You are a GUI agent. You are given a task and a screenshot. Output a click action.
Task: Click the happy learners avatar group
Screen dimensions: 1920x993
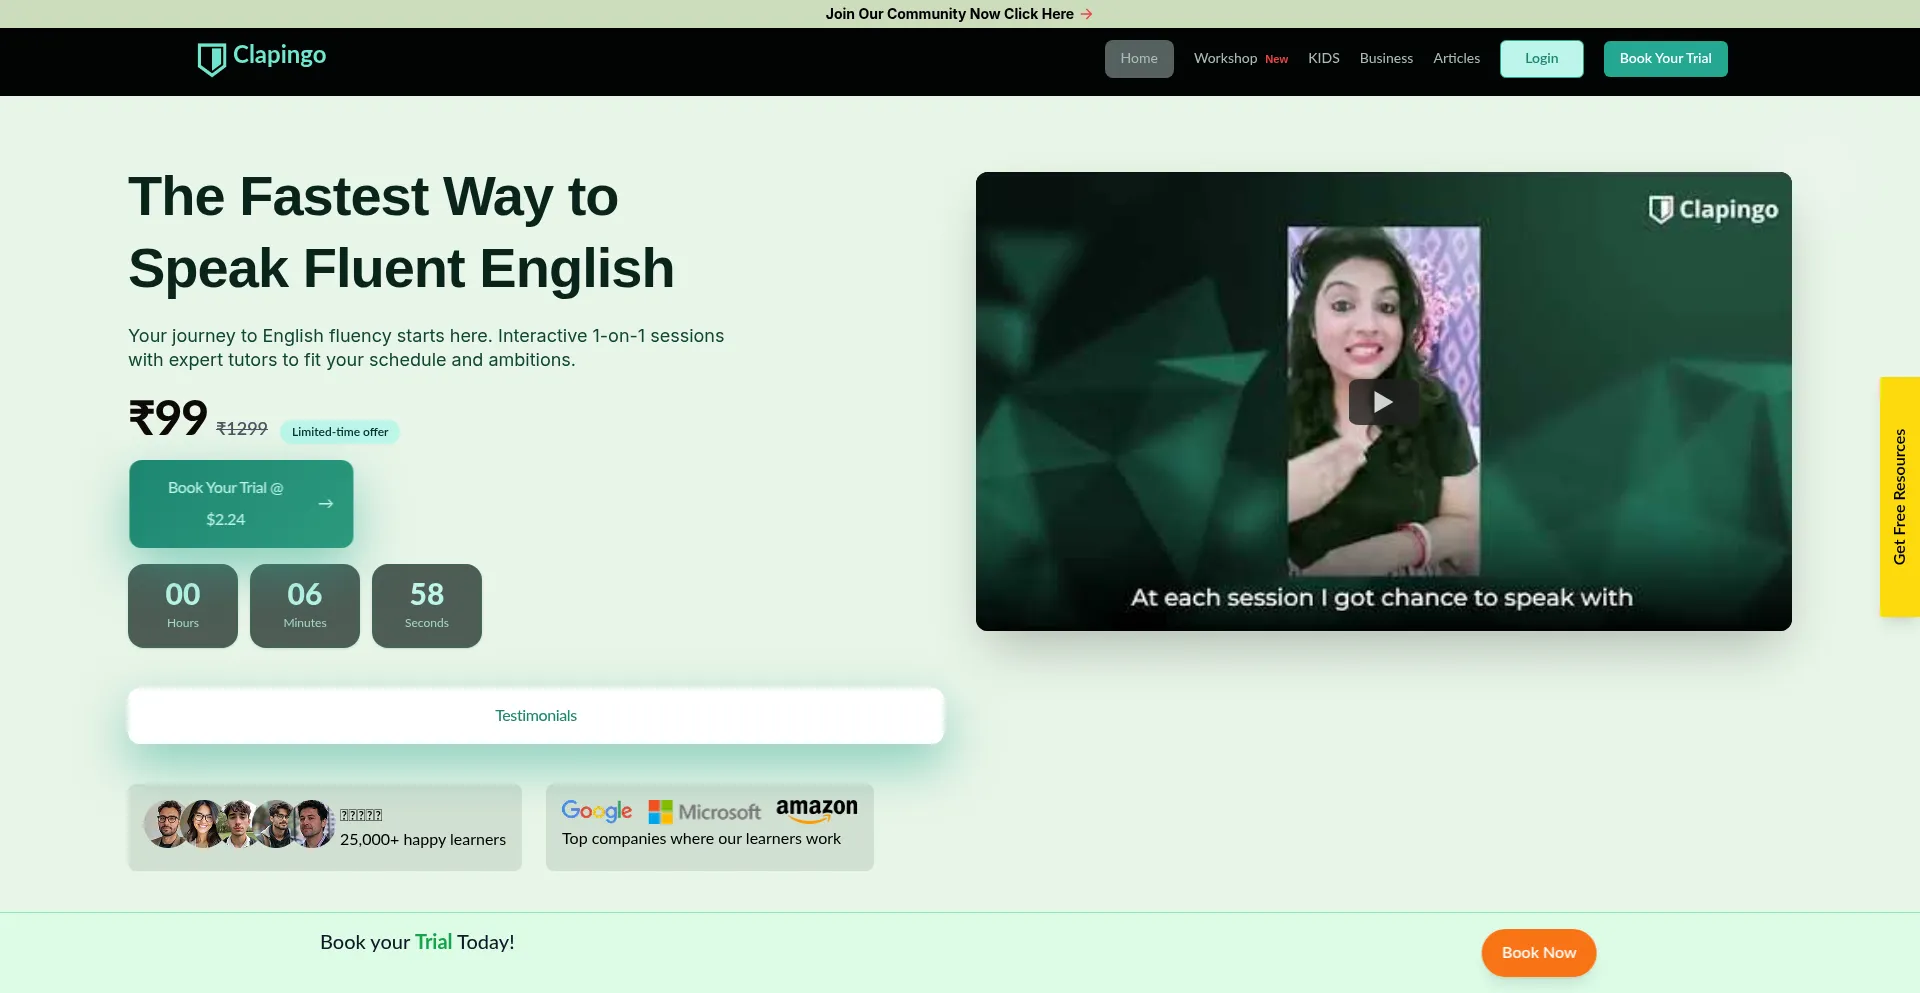pos(239,824)
